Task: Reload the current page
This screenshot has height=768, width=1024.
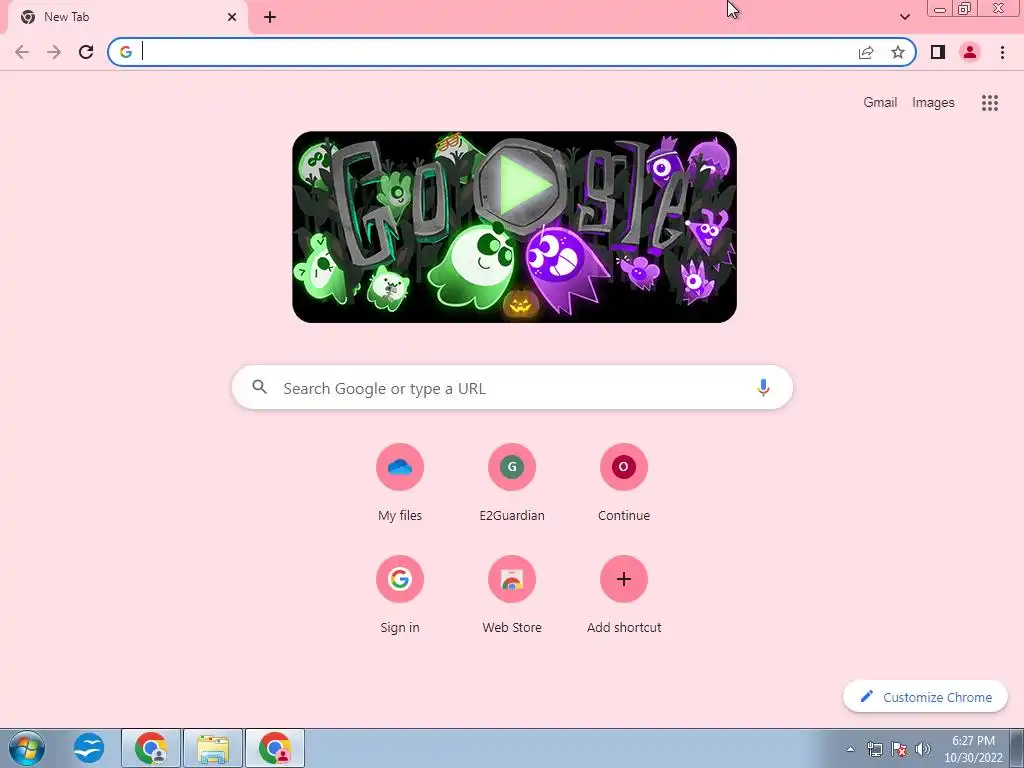Action: (x=86, y=52)
